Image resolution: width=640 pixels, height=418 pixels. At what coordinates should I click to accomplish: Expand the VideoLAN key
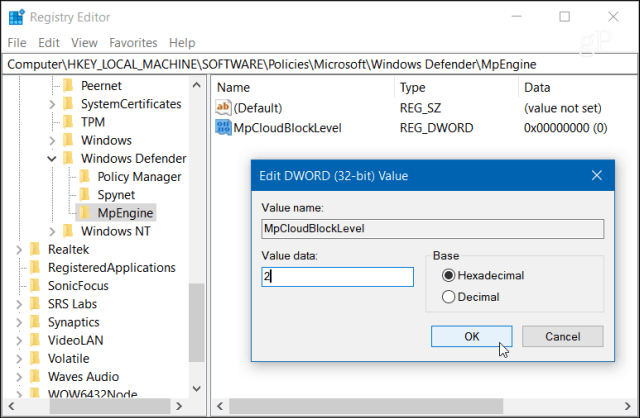click(19, 341)
